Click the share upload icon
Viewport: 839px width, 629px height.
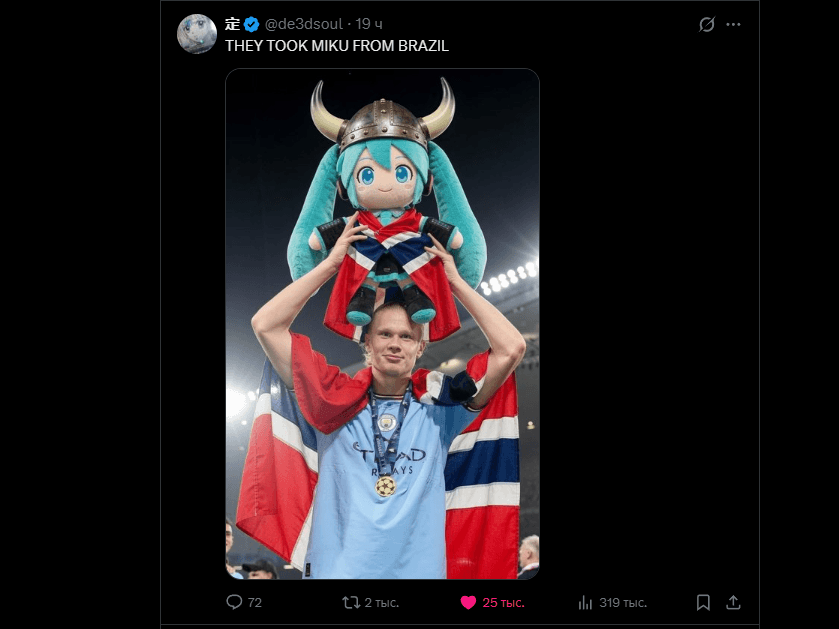pos(733,603)
